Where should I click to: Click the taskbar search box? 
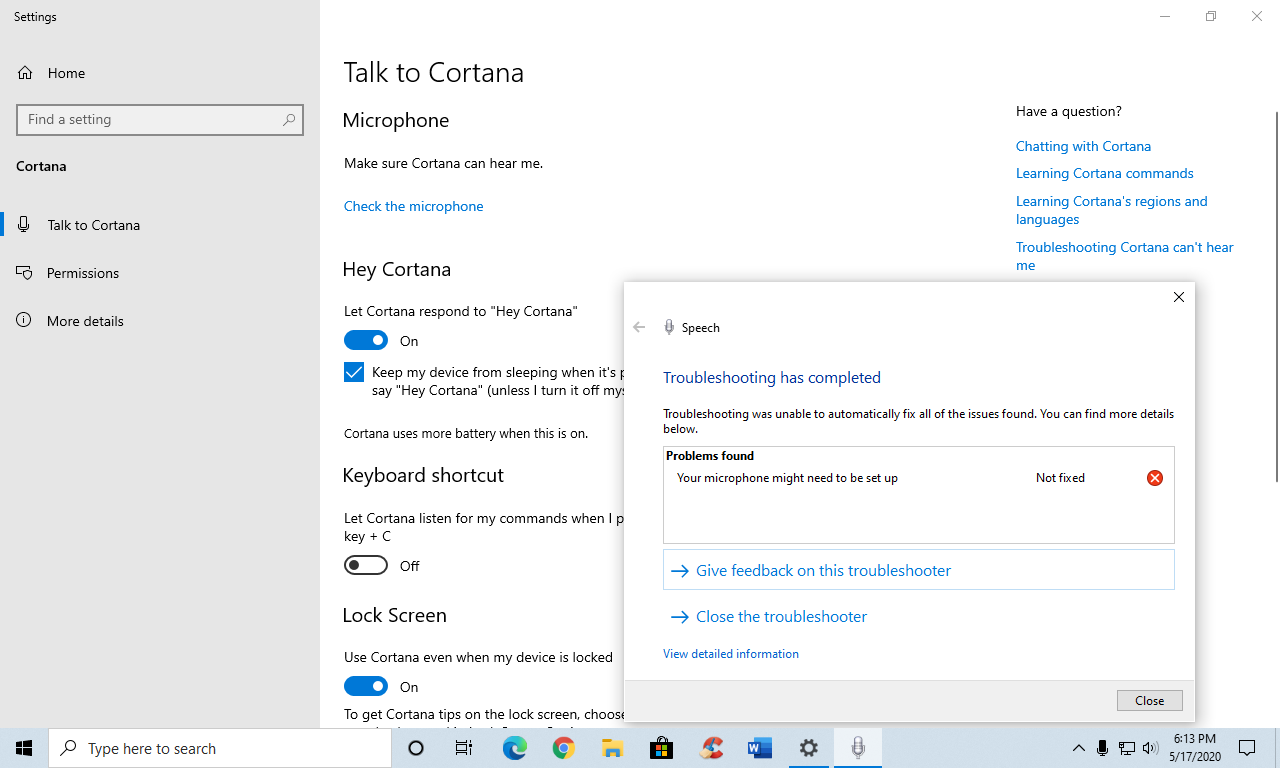point(220,748)
